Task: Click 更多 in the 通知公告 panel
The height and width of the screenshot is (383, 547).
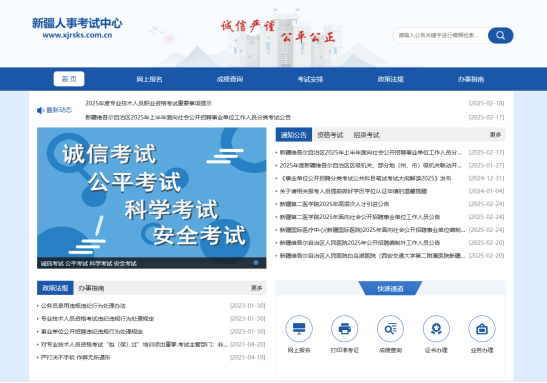Action: point(495,135)
